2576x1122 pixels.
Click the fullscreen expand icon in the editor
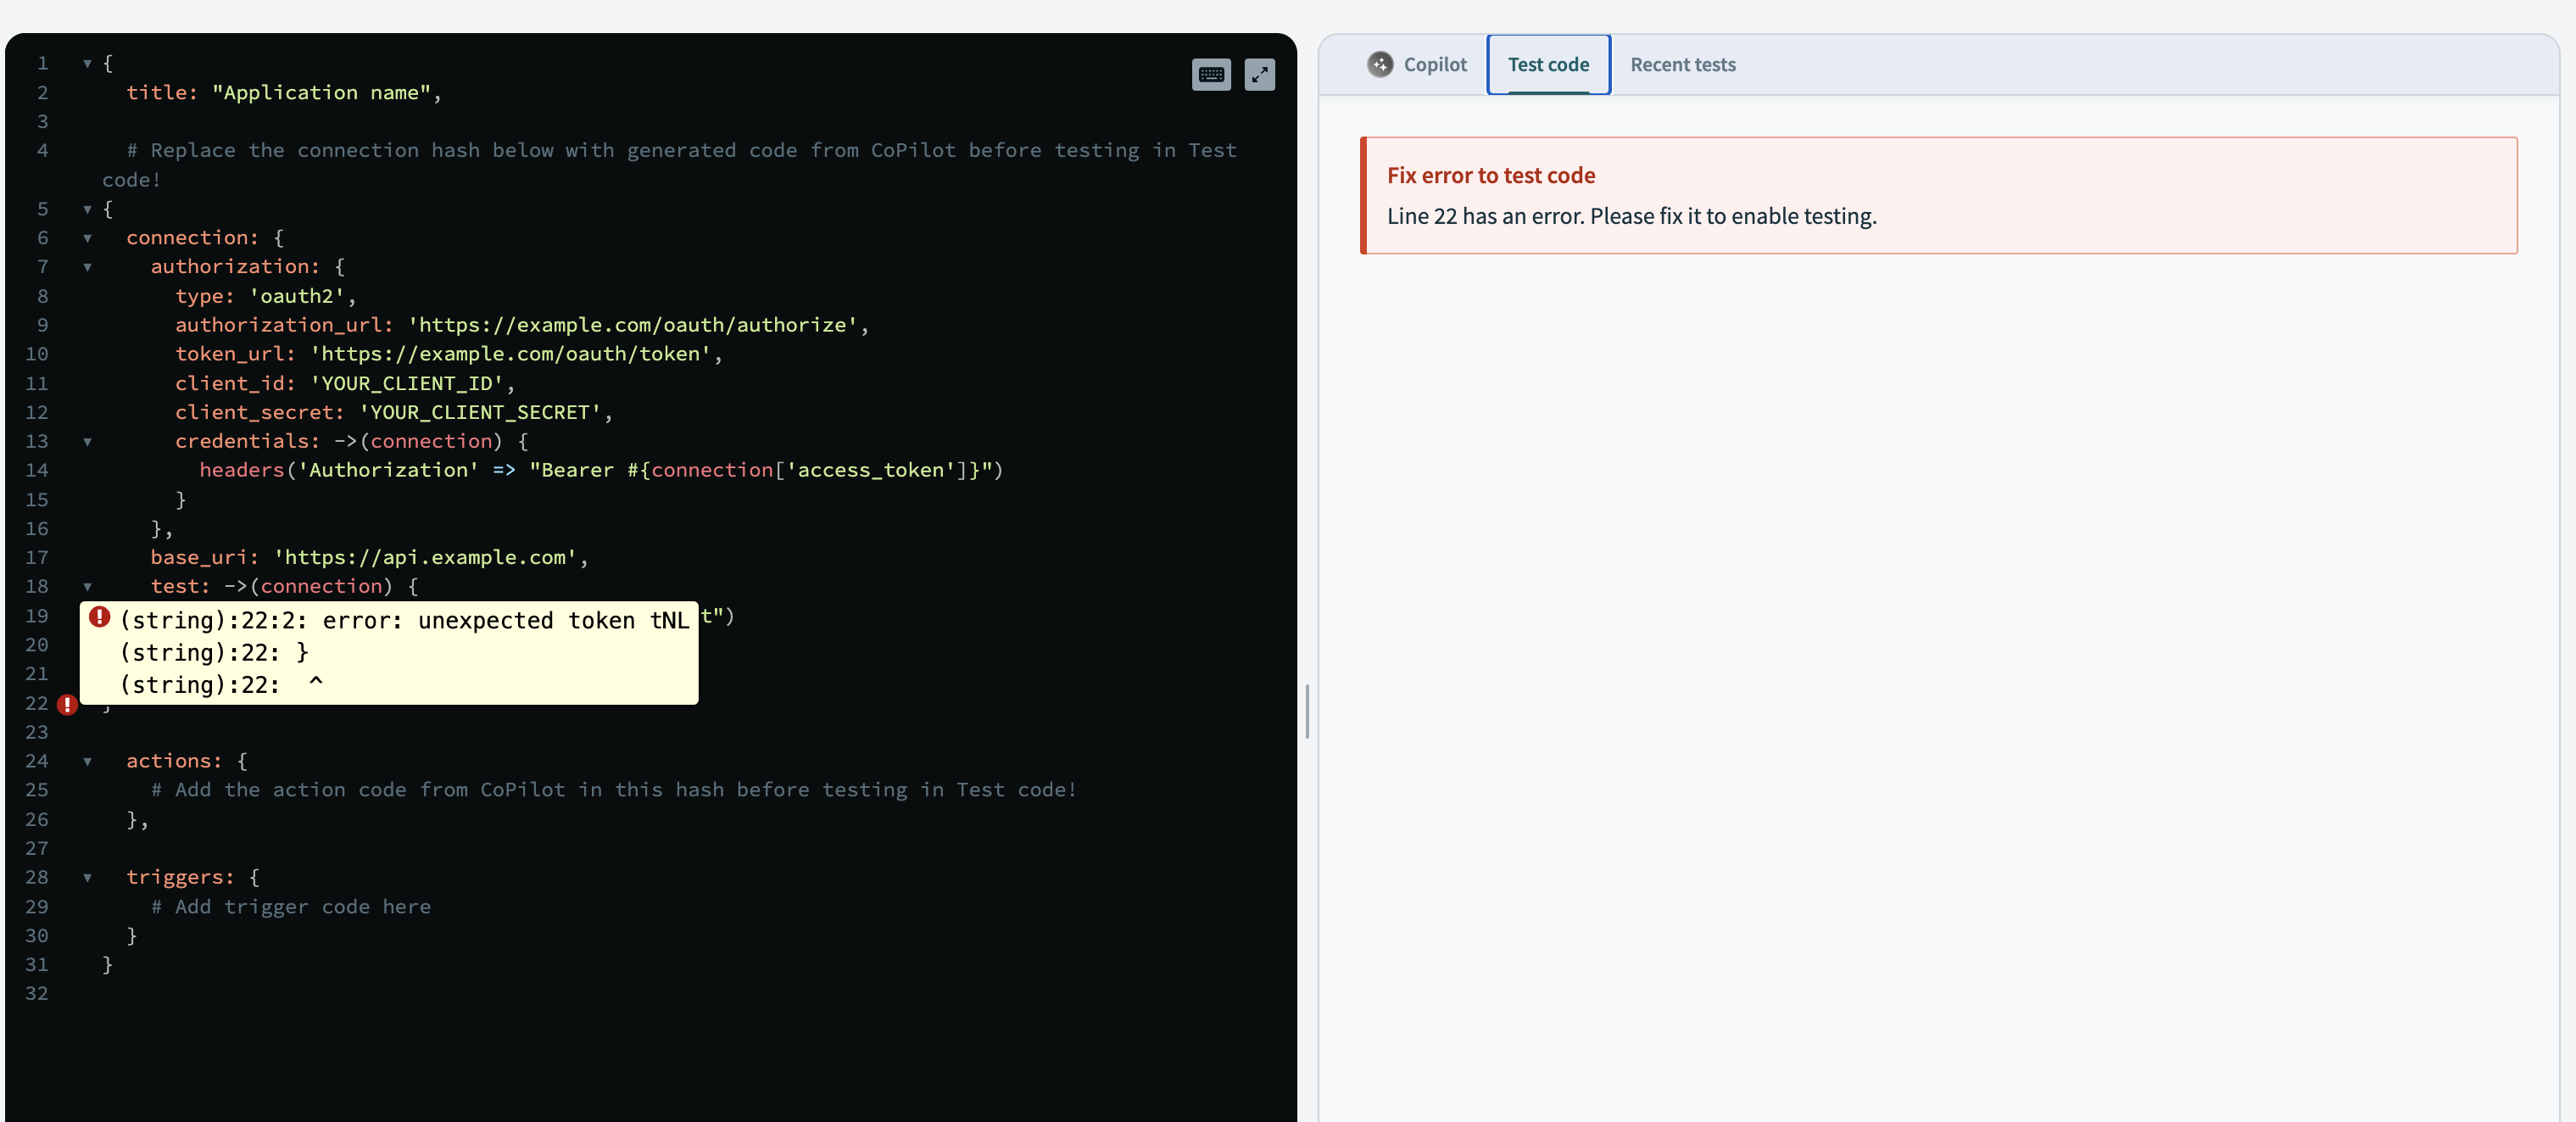pyautogui.click(x=1260, y=74)
